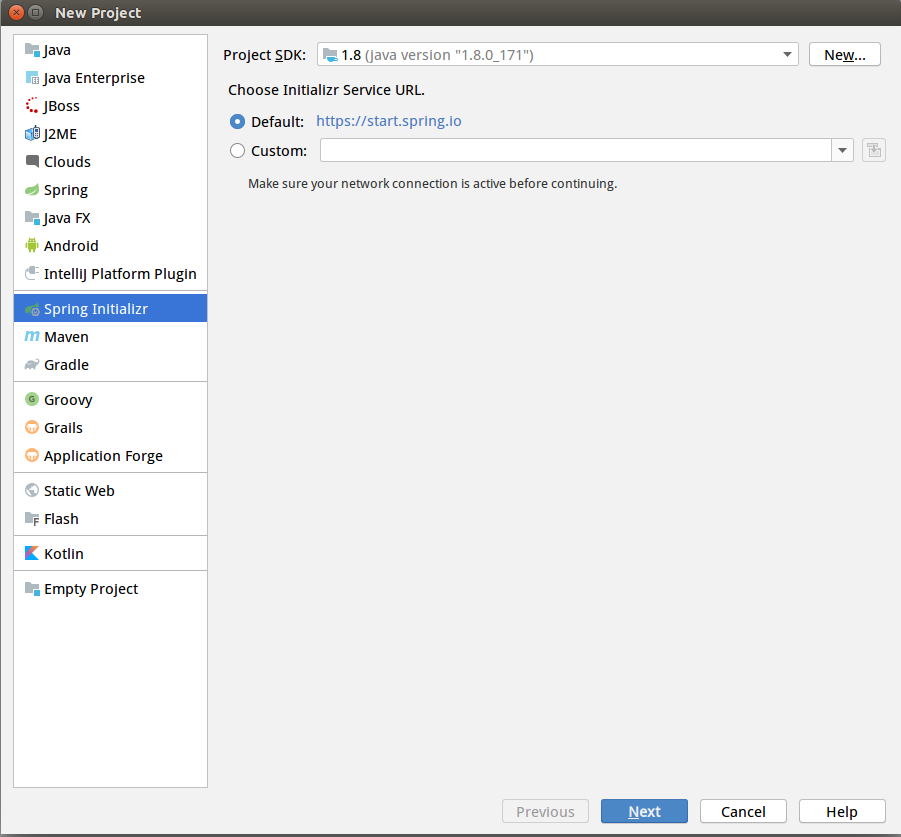Click the 'Choose Initializr Service URL.' label

[x=326, y=90]
